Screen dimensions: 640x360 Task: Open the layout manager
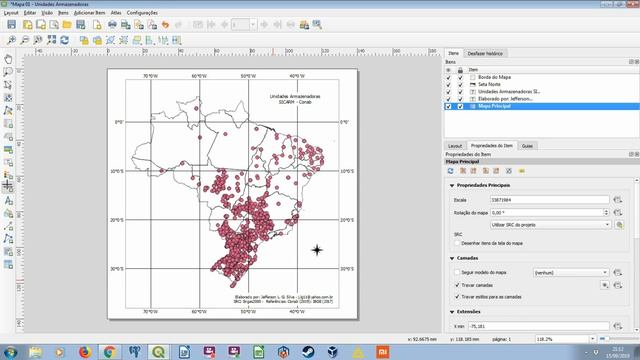(x=54, y=24)
